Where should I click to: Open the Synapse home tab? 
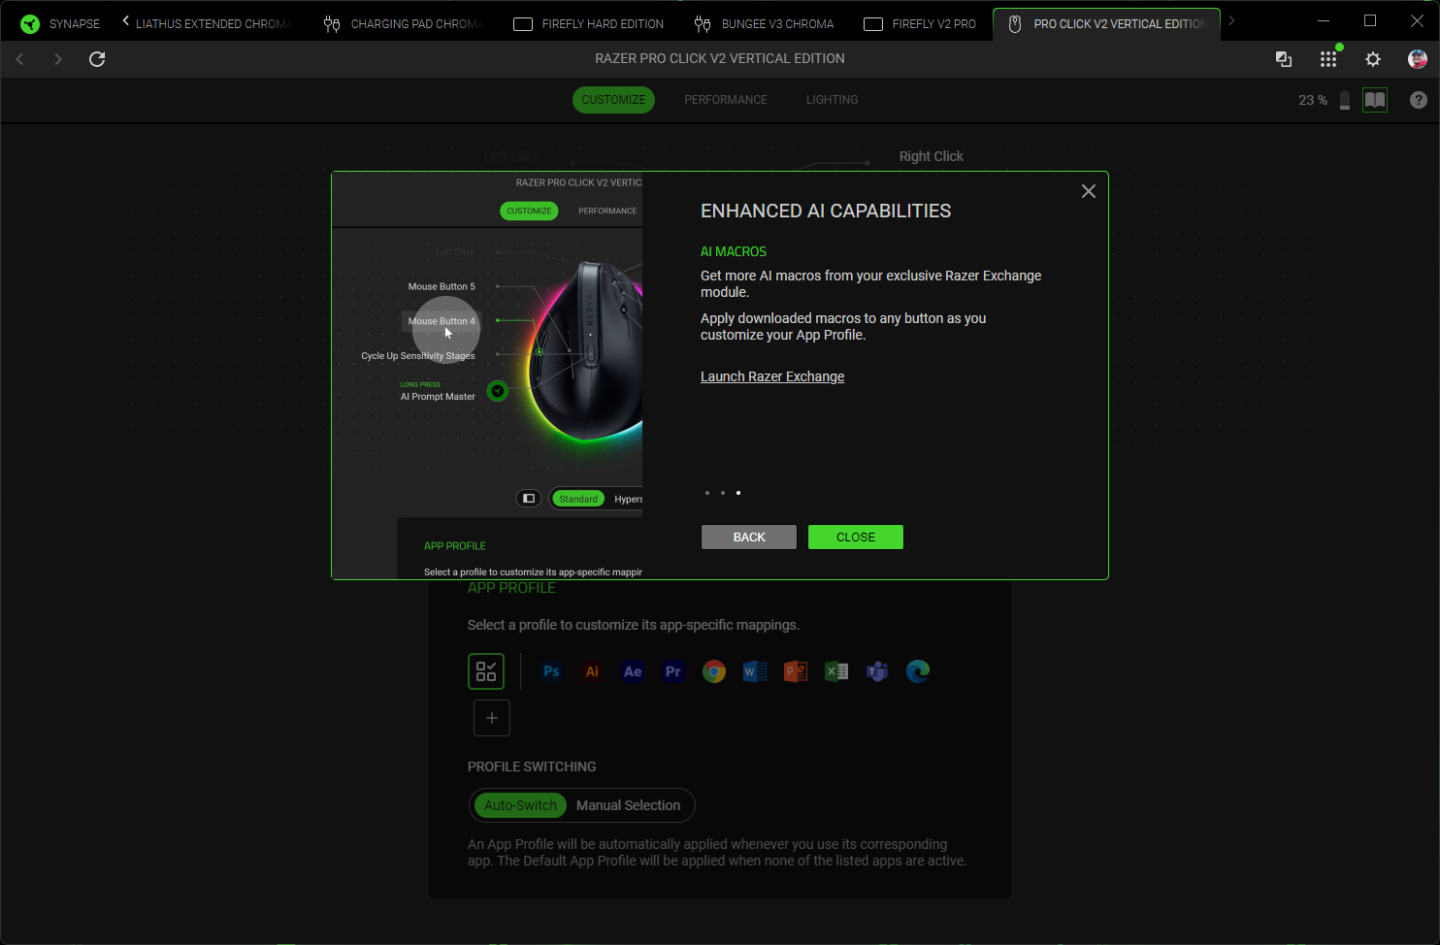60,24
